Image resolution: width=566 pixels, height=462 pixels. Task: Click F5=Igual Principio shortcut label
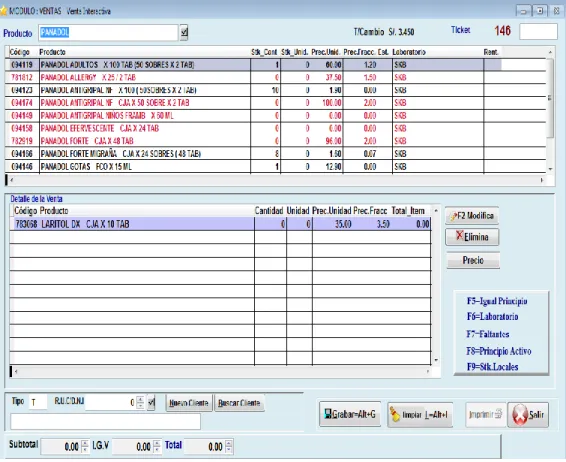[497, 301]
